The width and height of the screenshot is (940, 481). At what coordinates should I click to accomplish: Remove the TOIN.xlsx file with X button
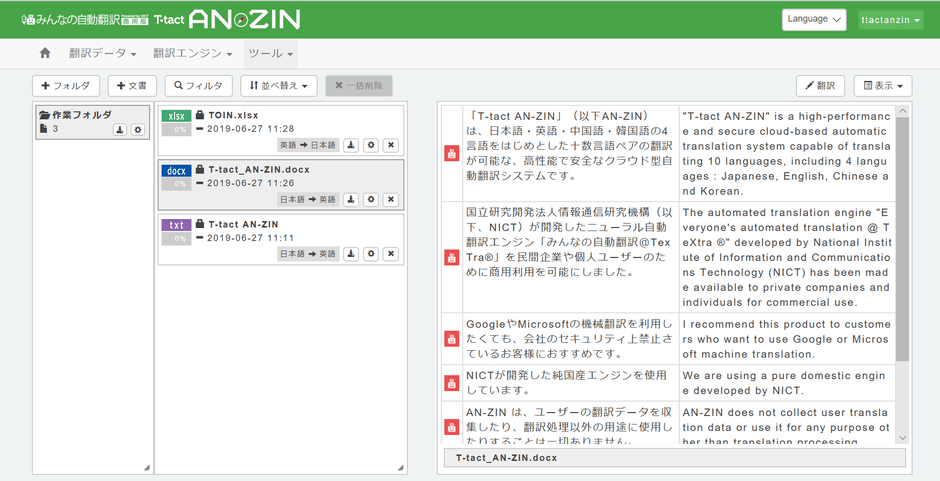391,145
